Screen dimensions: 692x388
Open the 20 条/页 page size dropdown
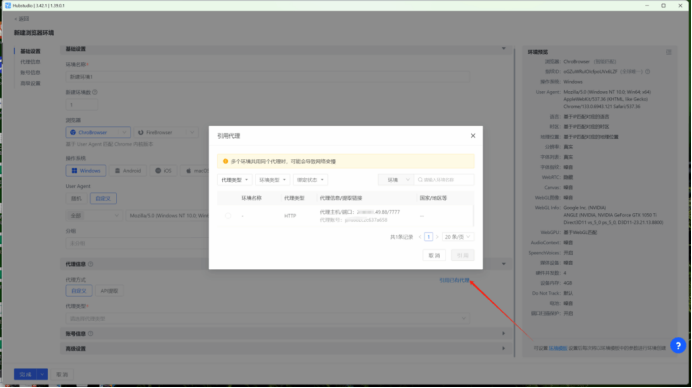458,237
